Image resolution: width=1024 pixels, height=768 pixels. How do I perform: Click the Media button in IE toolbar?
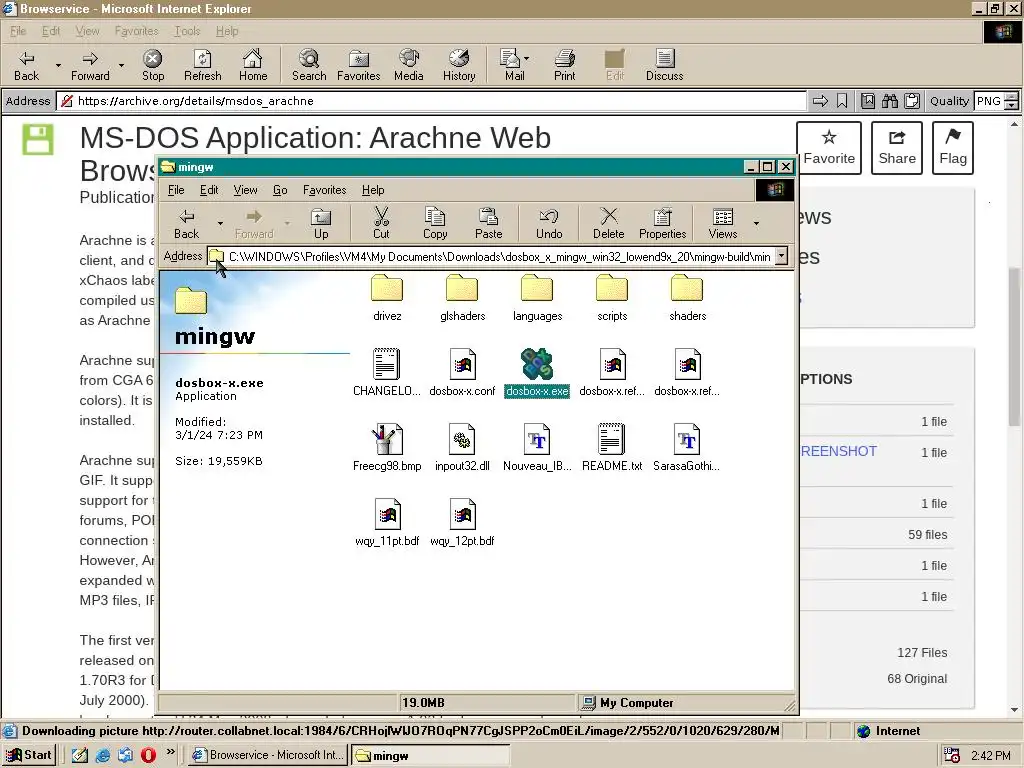(409, 65)
